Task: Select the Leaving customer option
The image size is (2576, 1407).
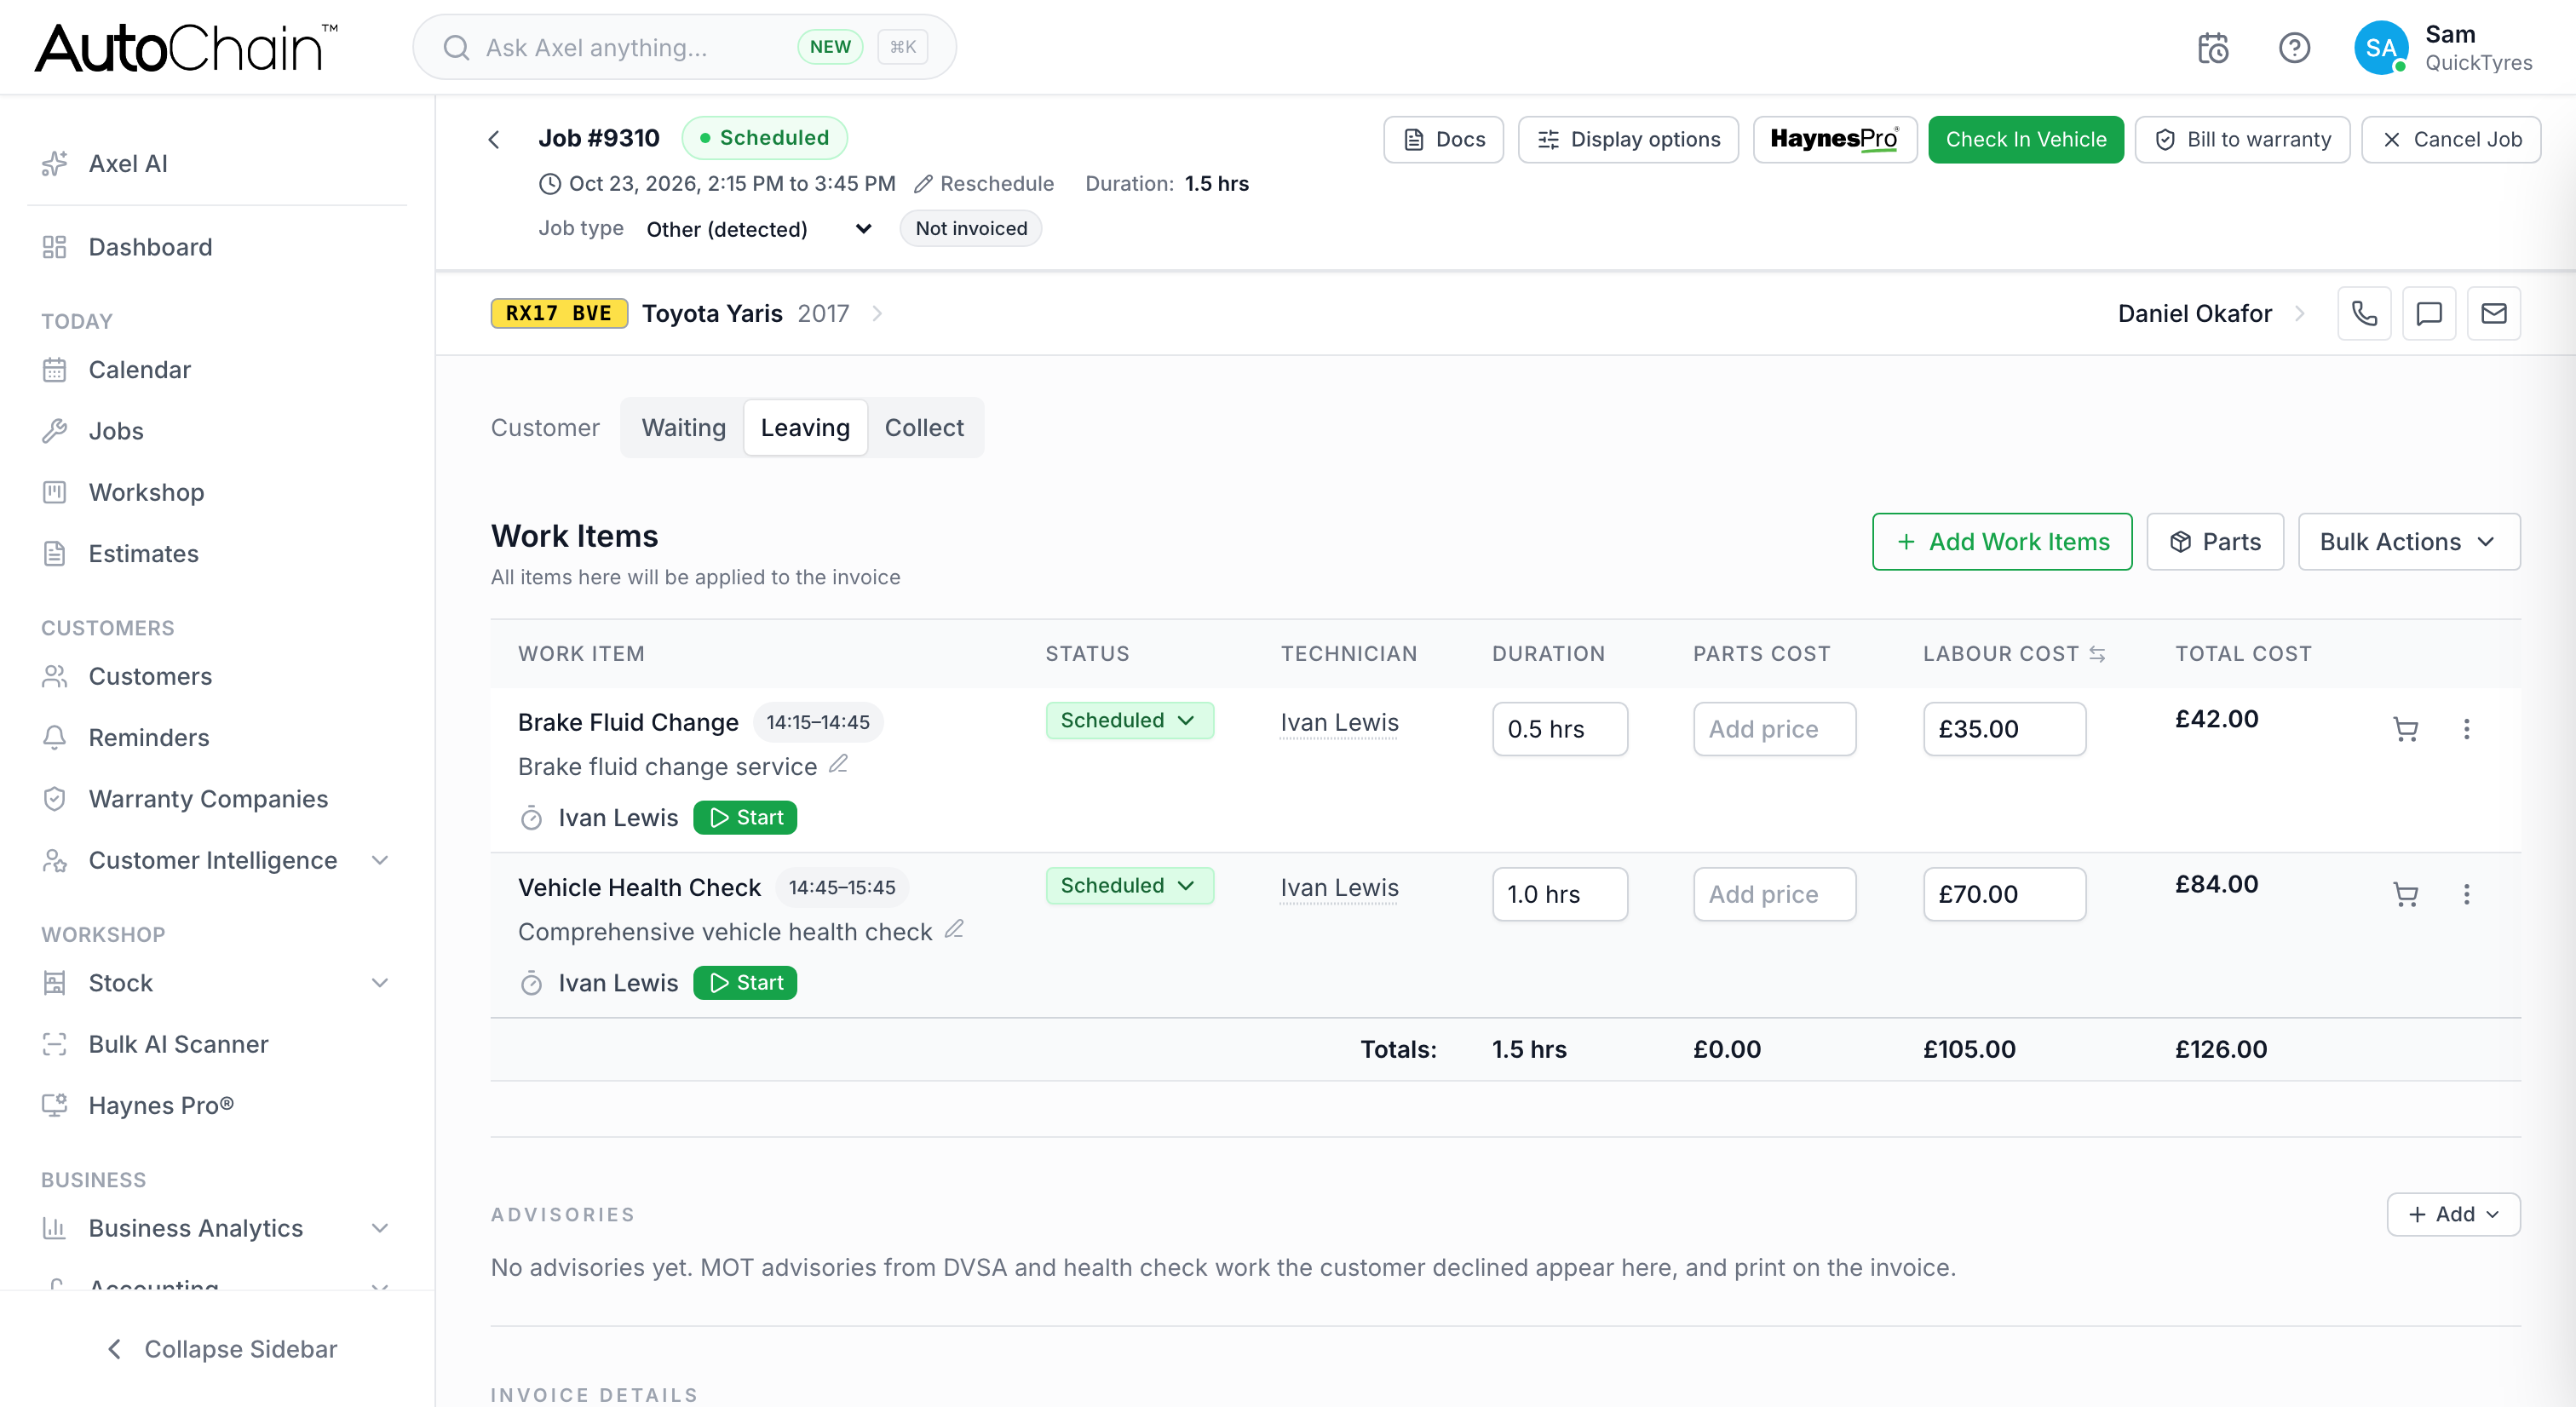Action: tap(805, 428)
